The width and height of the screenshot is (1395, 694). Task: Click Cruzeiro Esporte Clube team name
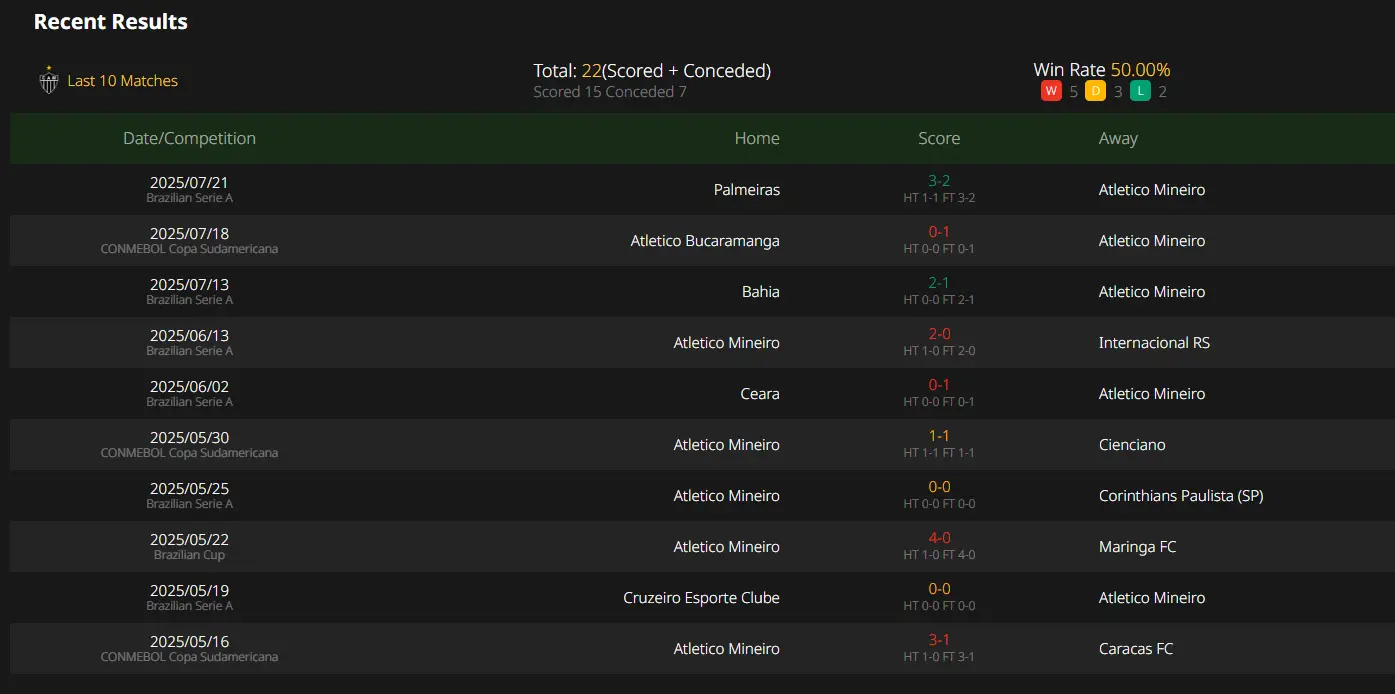pyautogui.click(x=701, y=597)
